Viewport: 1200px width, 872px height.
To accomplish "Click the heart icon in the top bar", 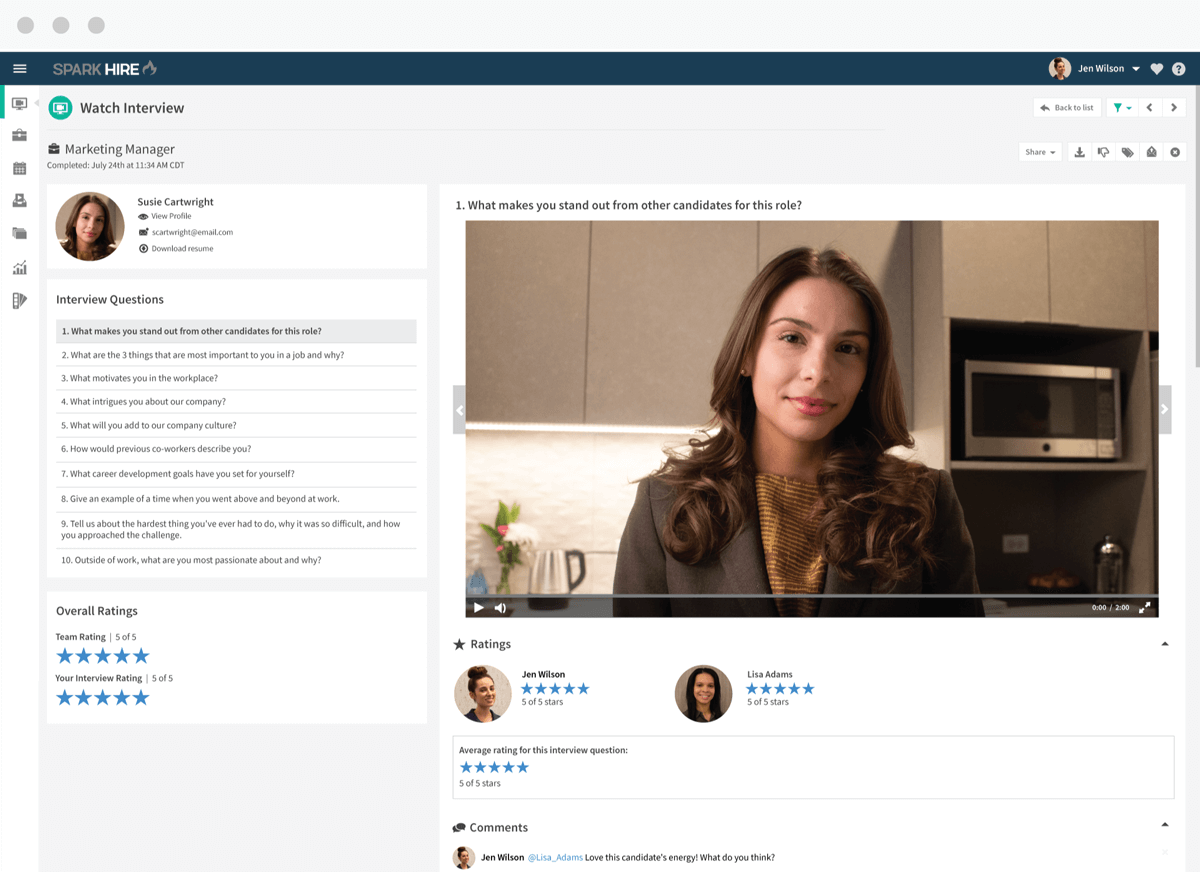I will tap(1157, 68).
